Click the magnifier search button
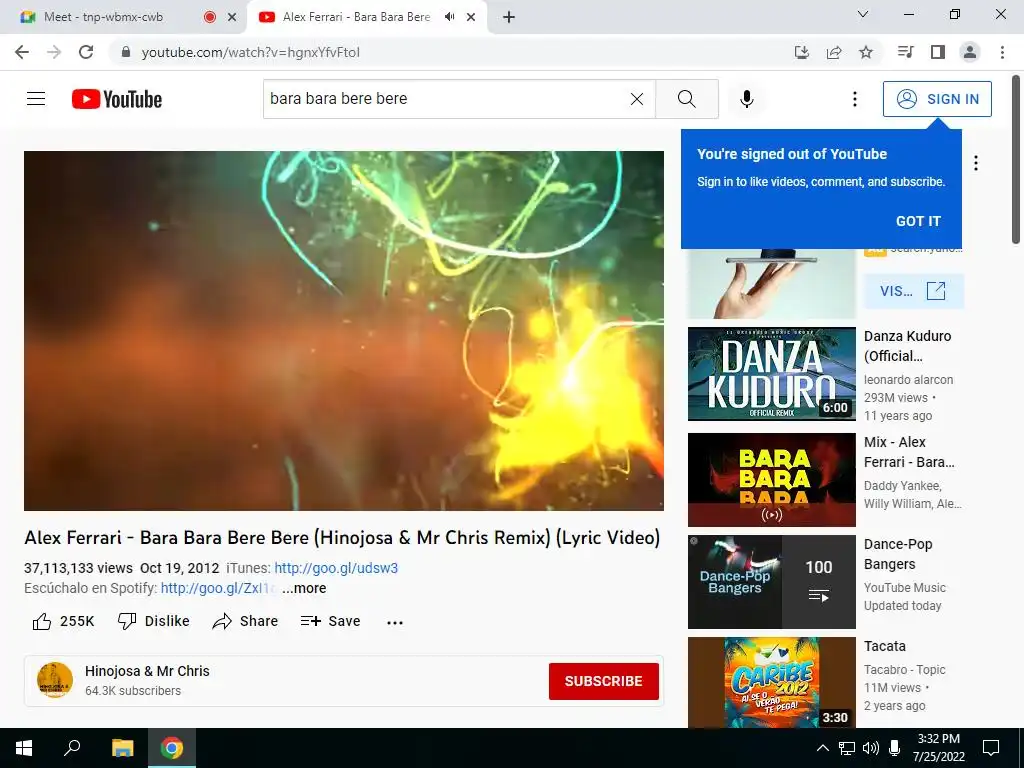Viewport: 1024px width, 768px height. coord(686,99)
